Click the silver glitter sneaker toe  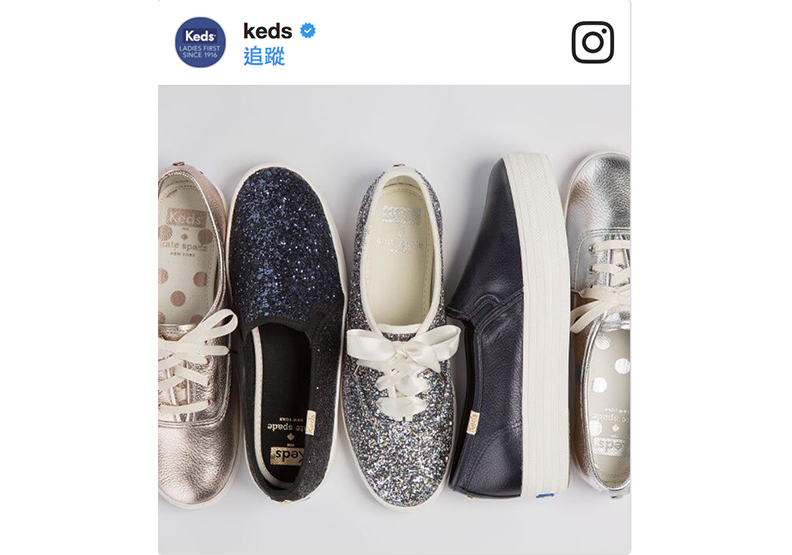click(398, 455)
